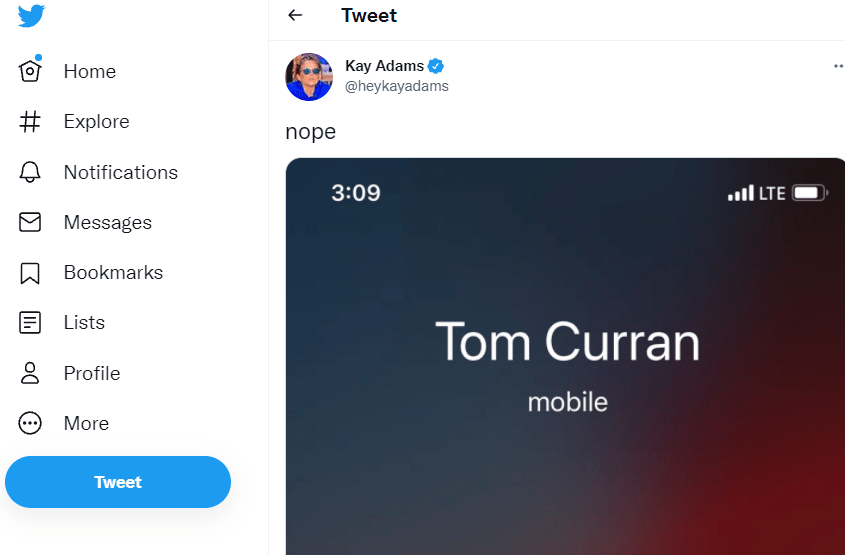Go back using the left arrow
This screenshot has height=555, width=845.
295,16
